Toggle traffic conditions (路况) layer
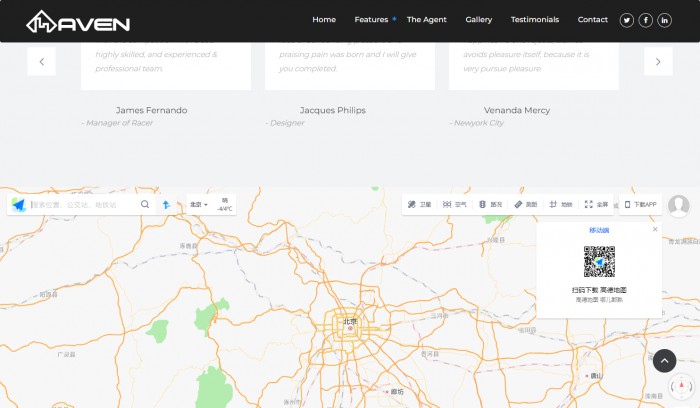 (x=490, y=204)
